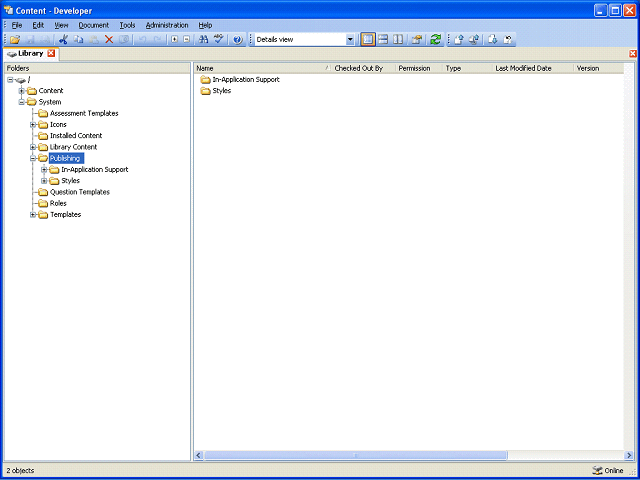Open the Details view dropdown

(350, 40)
